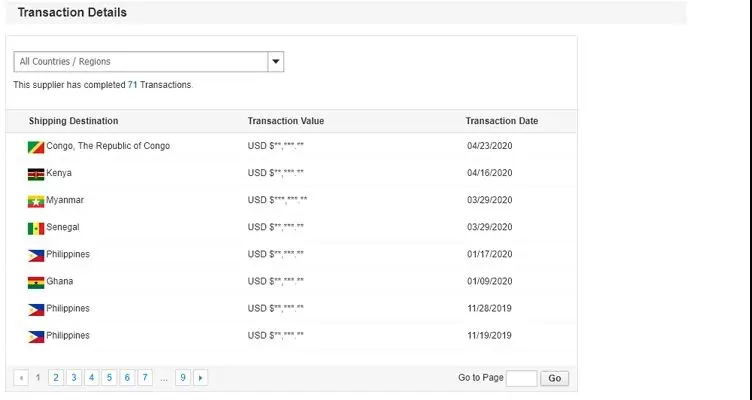
Task: Select page 7 in pagination
Action: (145, 378)
